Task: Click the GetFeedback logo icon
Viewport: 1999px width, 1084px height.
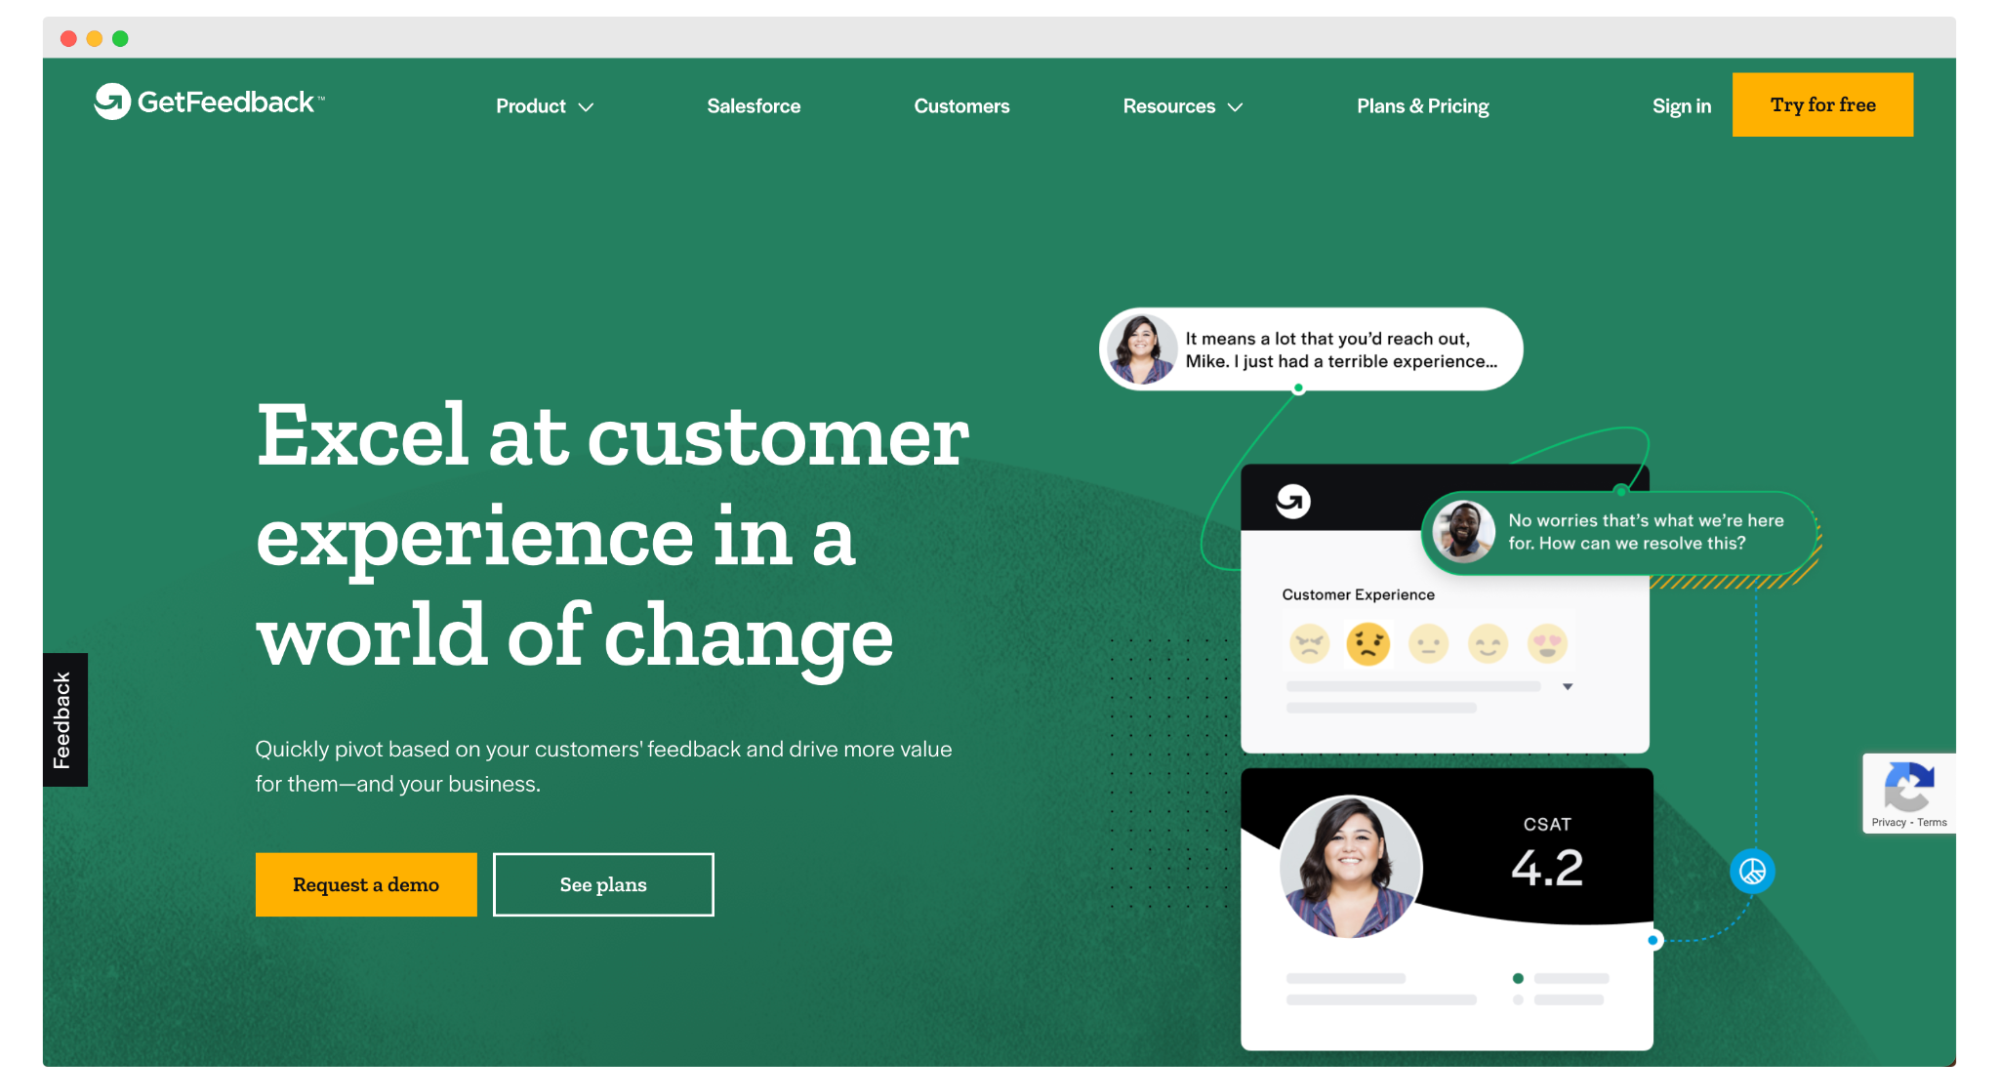Action: pyautogui.click(x=109, y=104)
